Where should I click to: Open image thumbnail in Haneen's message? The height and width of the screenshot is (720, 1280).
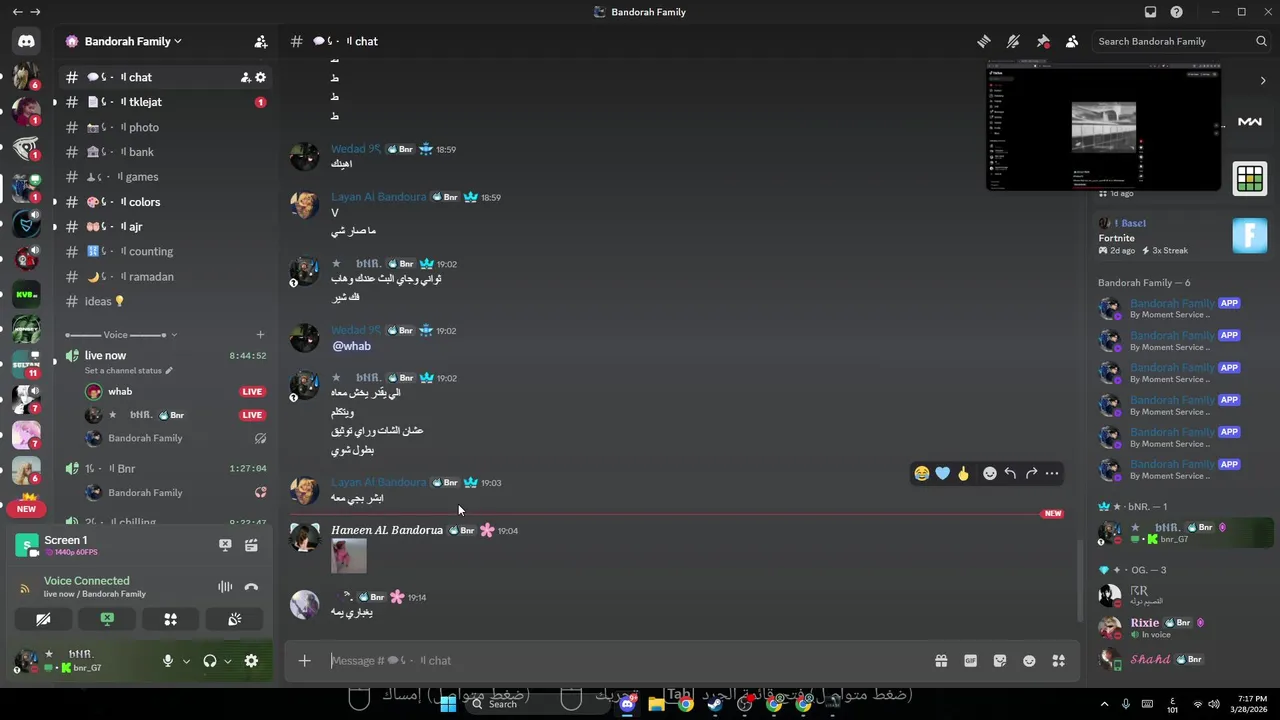pos(349,556)
